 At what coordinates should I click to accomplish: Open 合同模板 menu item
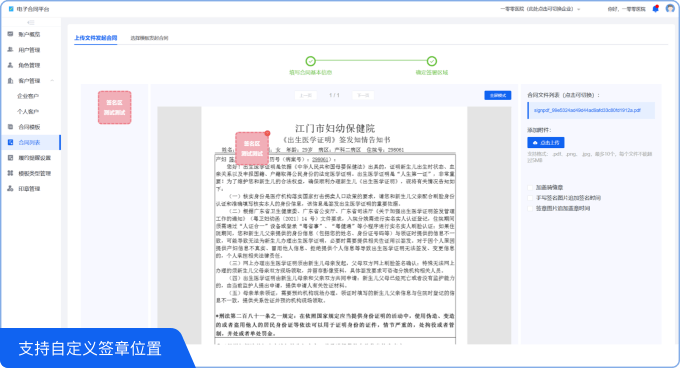[x=30, y=127]
